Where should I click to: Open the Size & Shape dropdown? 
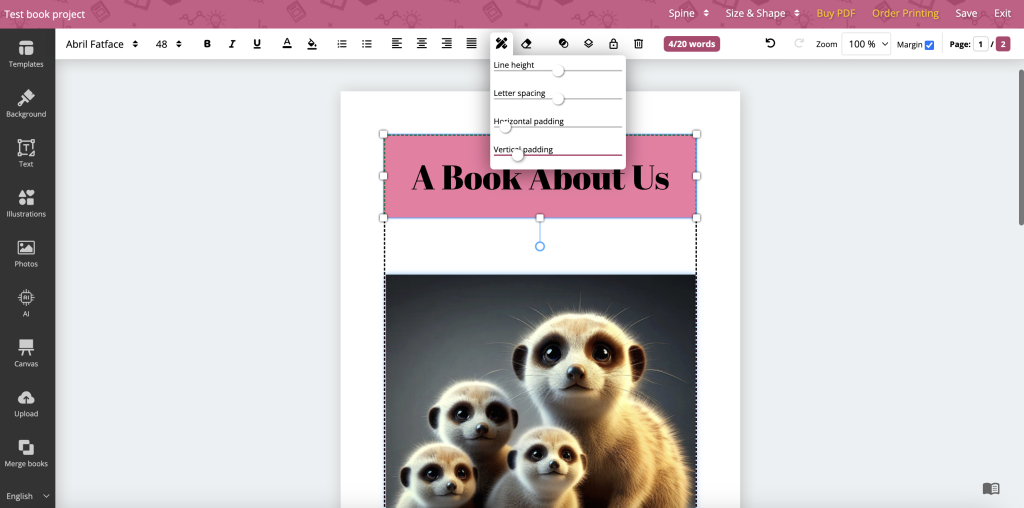(x=762, y=13)
